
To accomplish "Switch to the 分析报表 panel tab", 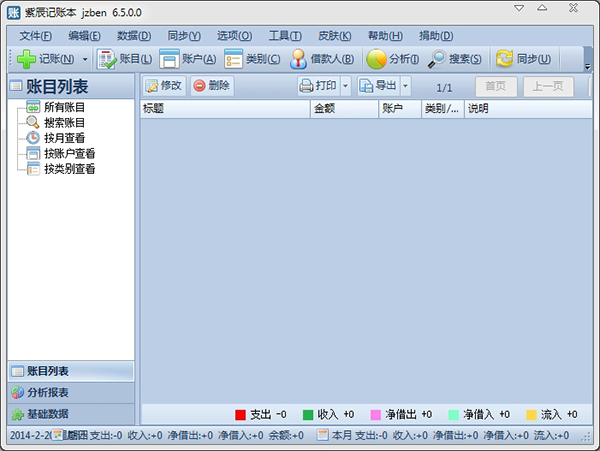I will point(71,392).
